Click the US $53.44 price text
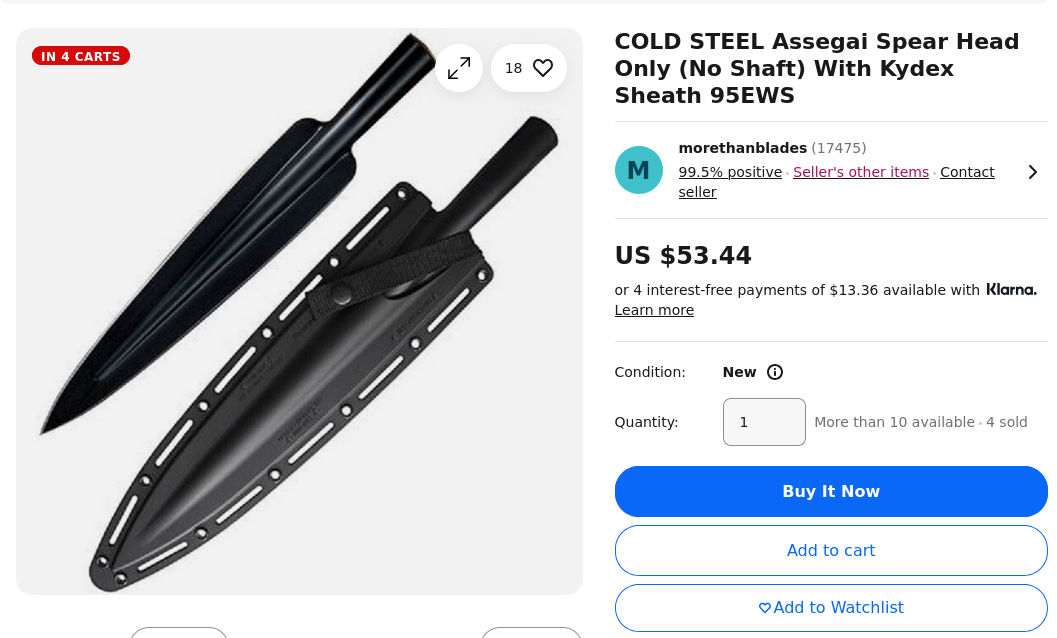Viewport: 1057px width, 638px height. point(683,256)
